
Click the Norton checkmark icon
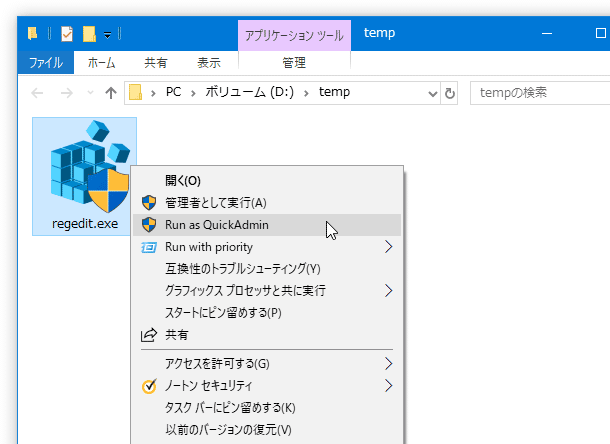tap(149, 386)
